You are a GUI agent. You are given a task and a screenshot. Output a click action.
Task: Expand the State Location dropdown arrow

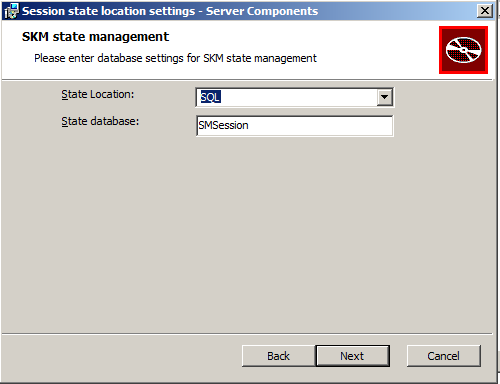(x=384, y=97)
